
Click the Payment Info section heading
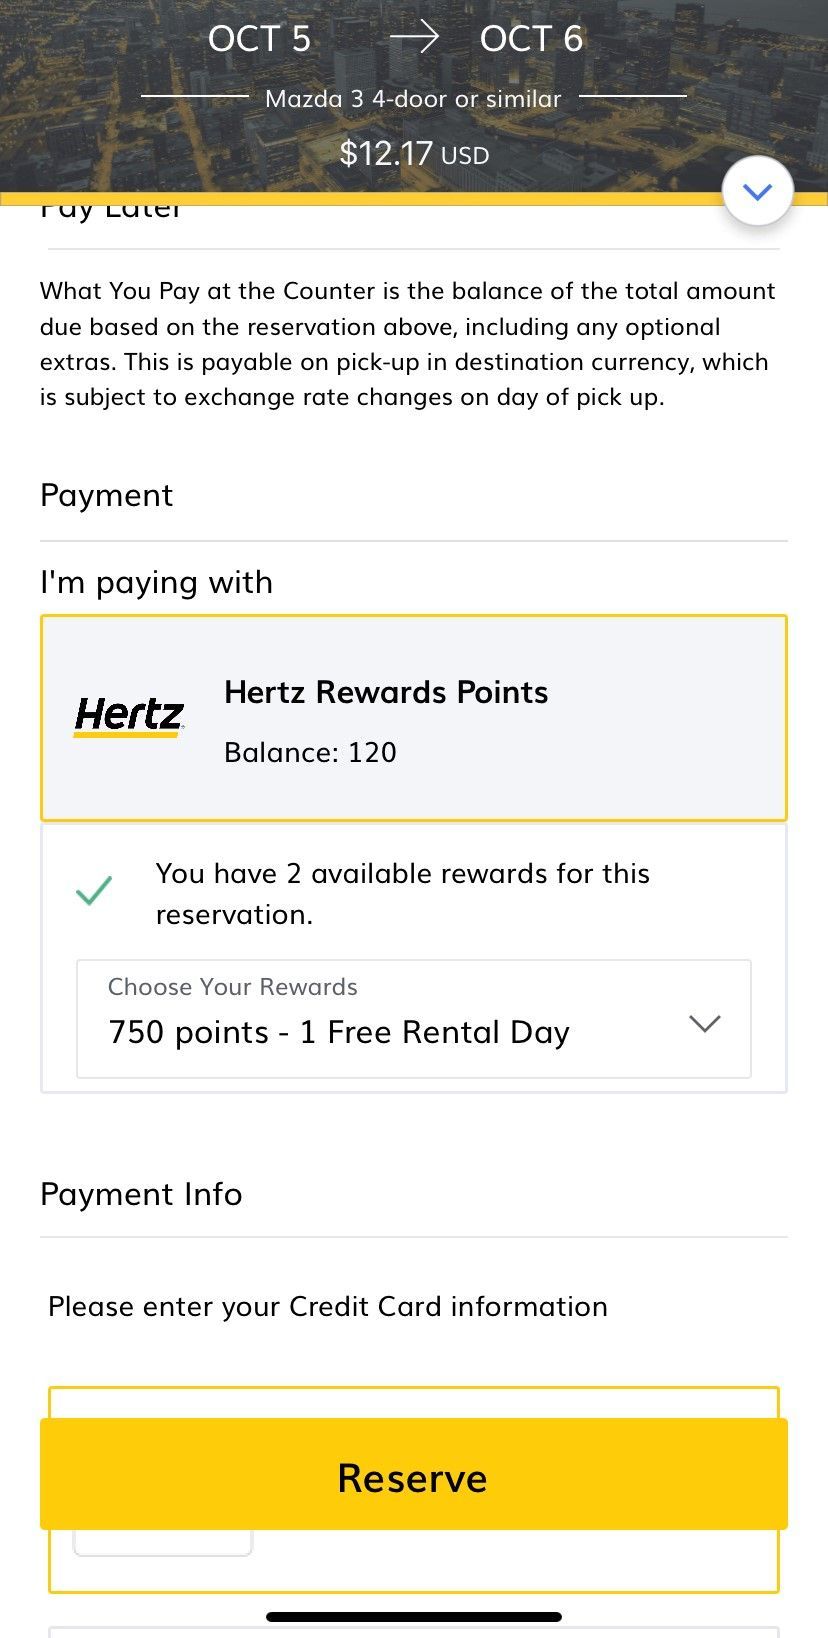141,1194
